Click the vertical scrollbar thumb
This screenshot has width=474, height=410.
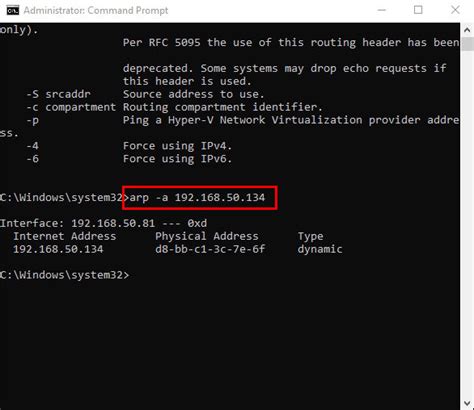click(467, 44)
